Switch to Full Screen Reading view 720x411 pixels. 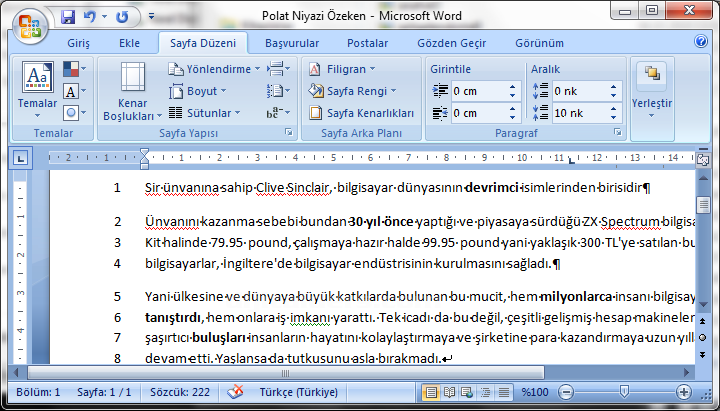pyautogui.click(x=449, y=392)
